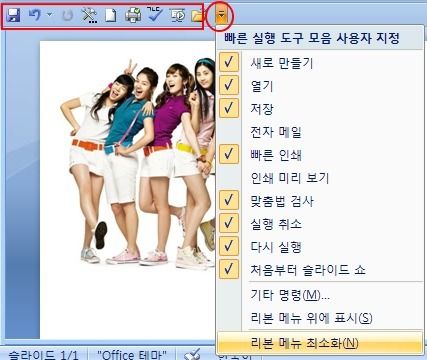
Task: Uncheck 열기 in the customize menu
Action: pos(319,85)
